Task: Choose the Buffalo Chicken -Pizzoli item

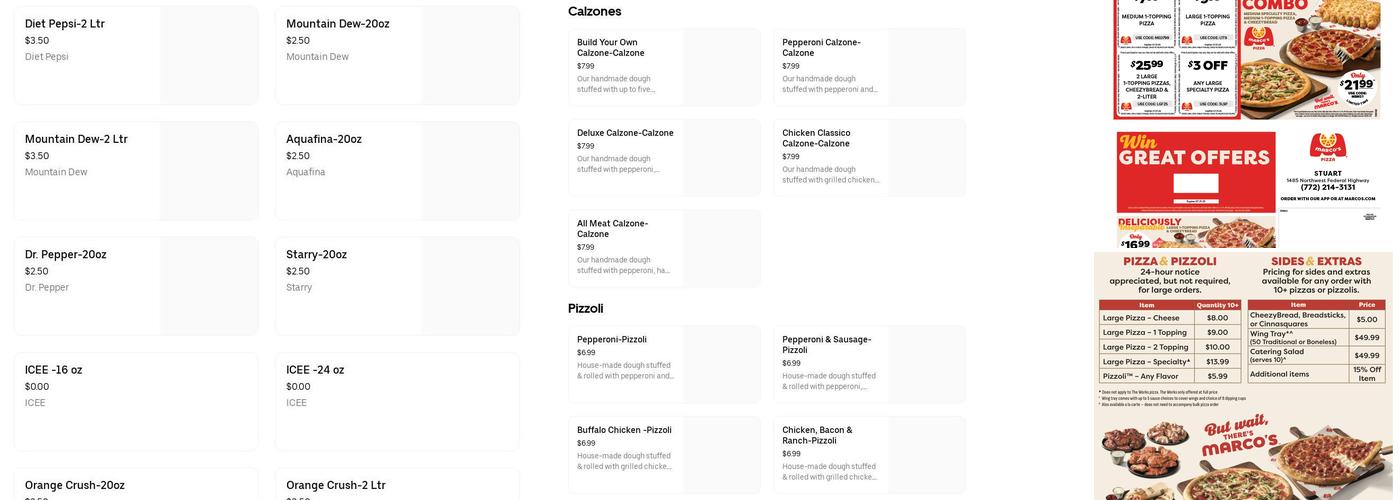Action: [664, 455]
